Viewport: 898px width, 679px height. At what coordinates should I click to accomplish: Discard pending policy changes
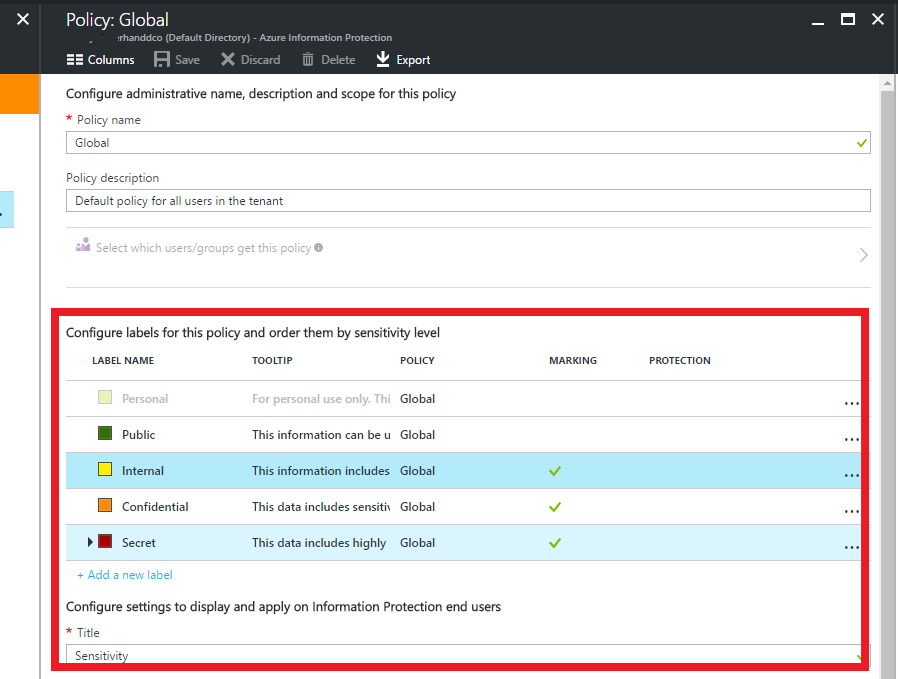[250, 59]
